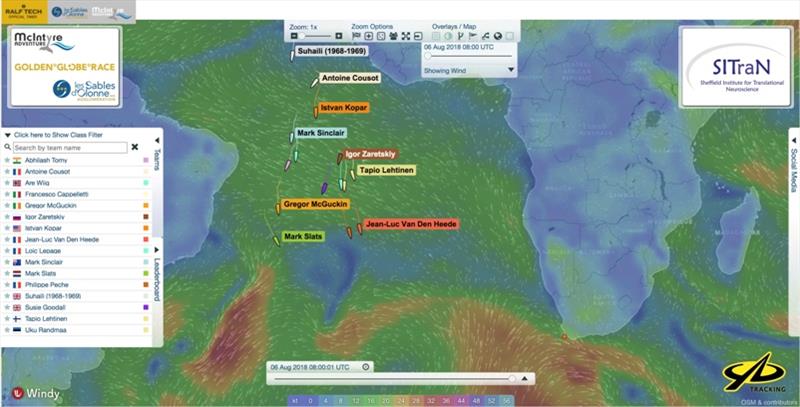
Task: Select Tapio Lehtinen in team list
Action: [x=46, y=319]
